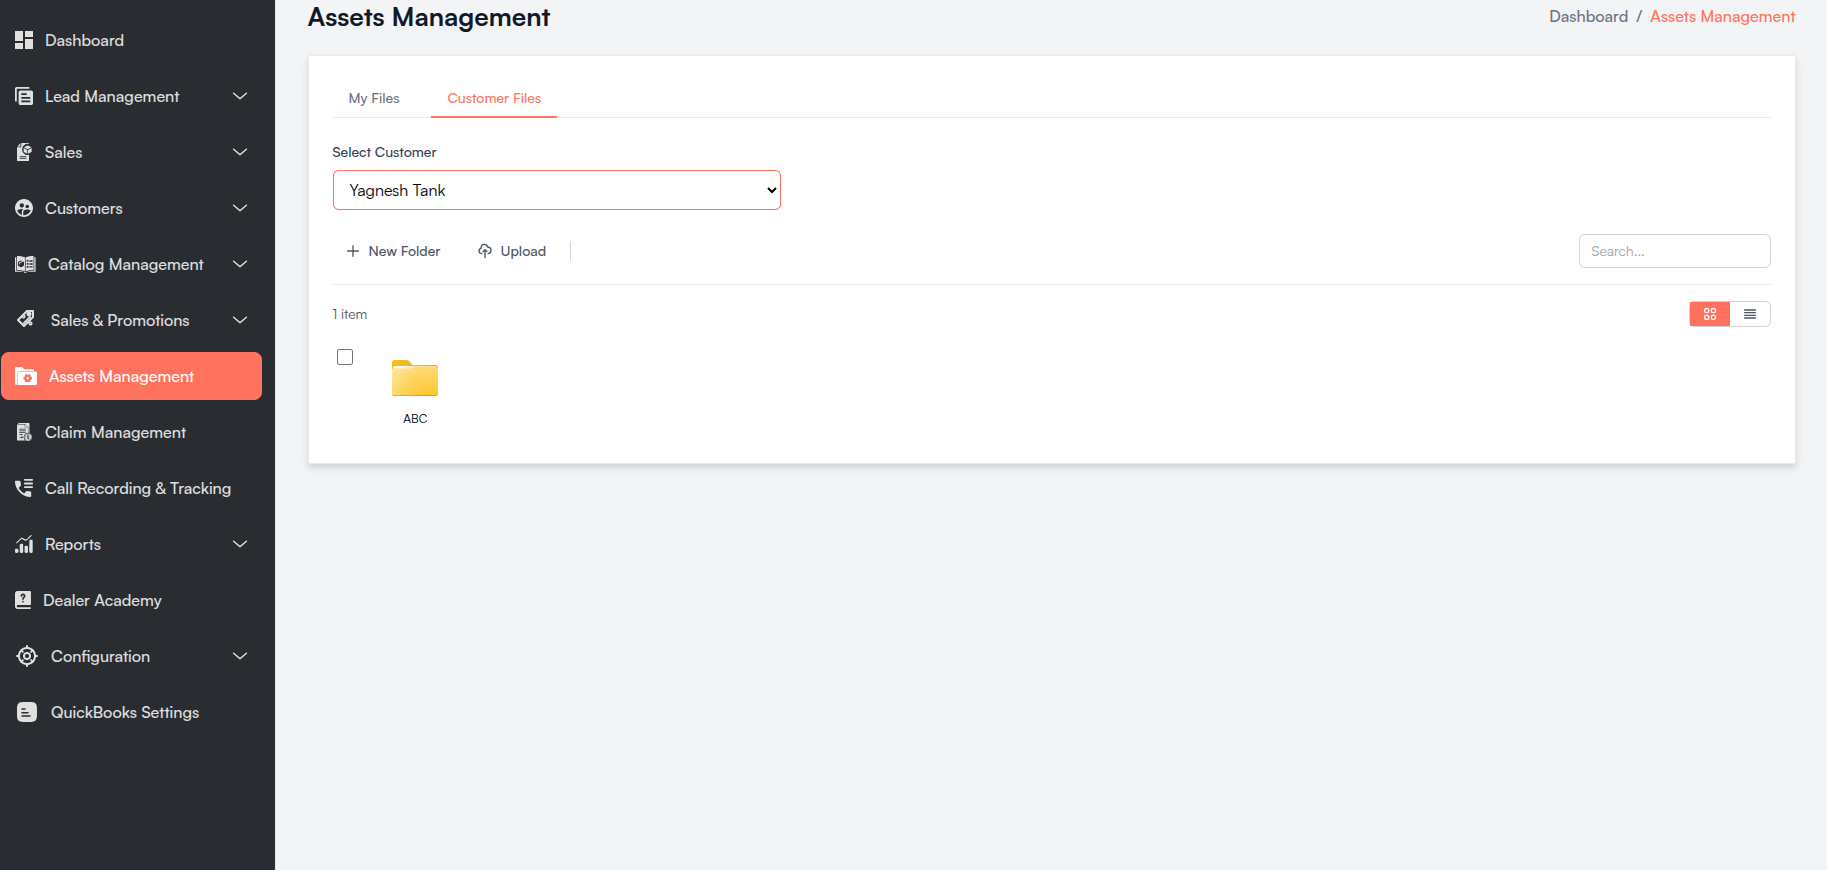The width and height of the screenshot is (1841, 870).
Task: Expand the Lead Management menu chevron
Action: click(x=240, y=96)
